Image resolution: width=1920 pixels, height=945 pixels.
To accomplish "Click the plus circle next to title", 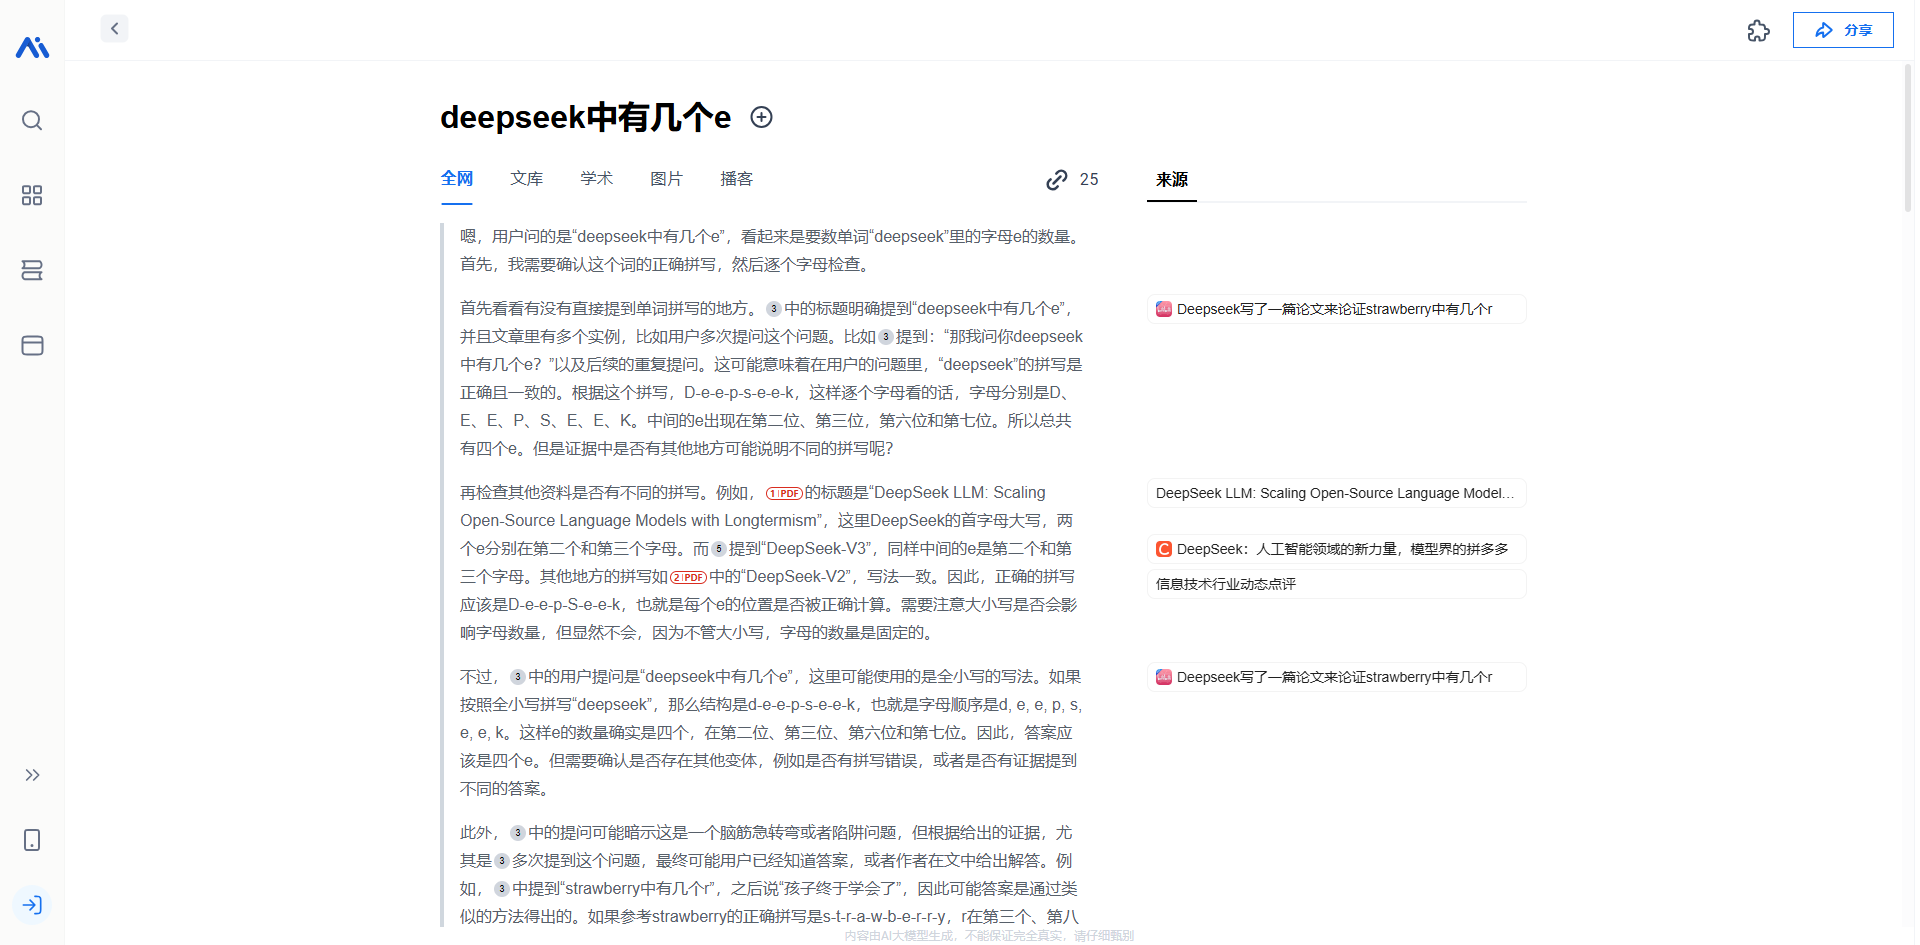I will tap(761, 117).
